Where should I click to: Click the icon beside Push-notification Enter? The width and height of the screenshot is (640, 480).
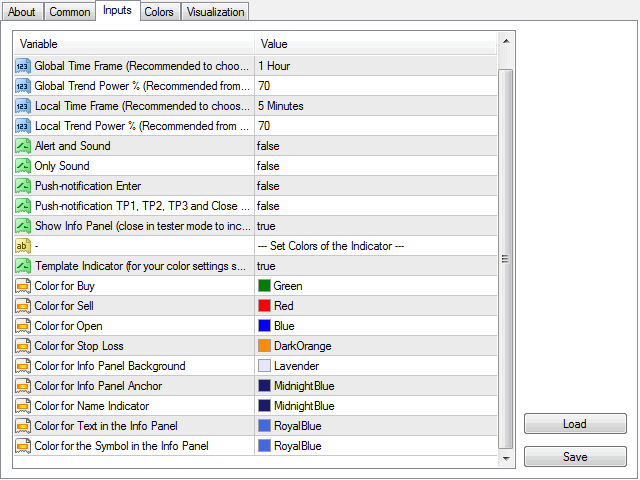click(23, 186)
